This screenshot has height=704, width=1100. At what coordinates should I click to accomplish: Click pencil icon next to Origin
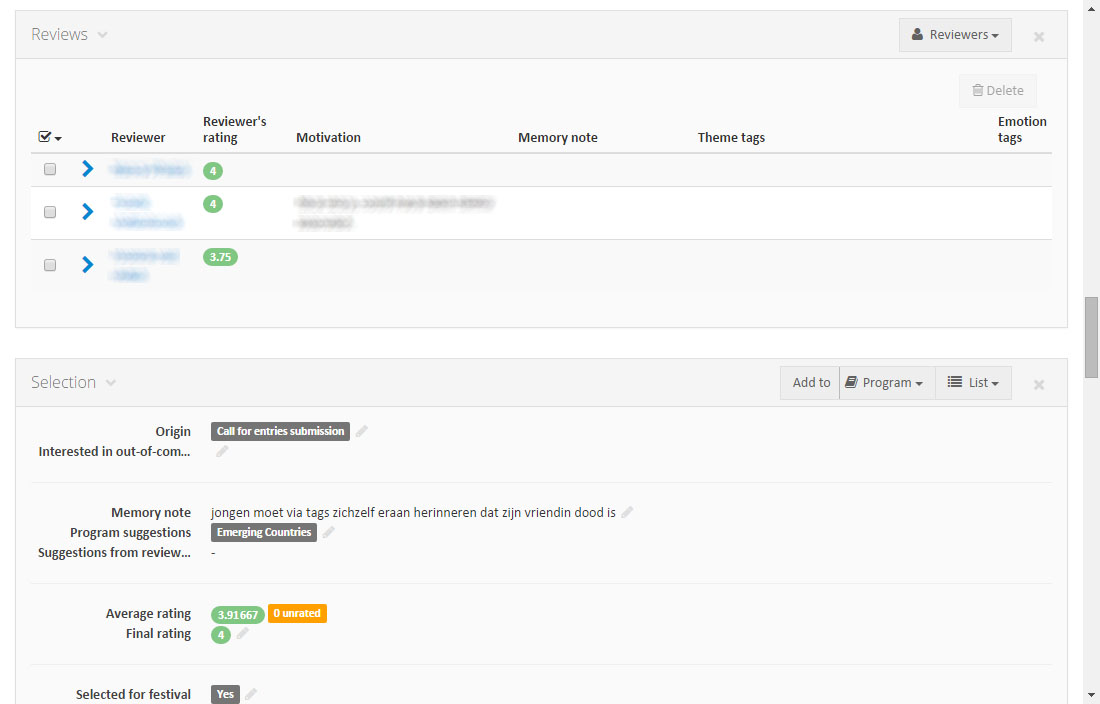pos(362,431)
